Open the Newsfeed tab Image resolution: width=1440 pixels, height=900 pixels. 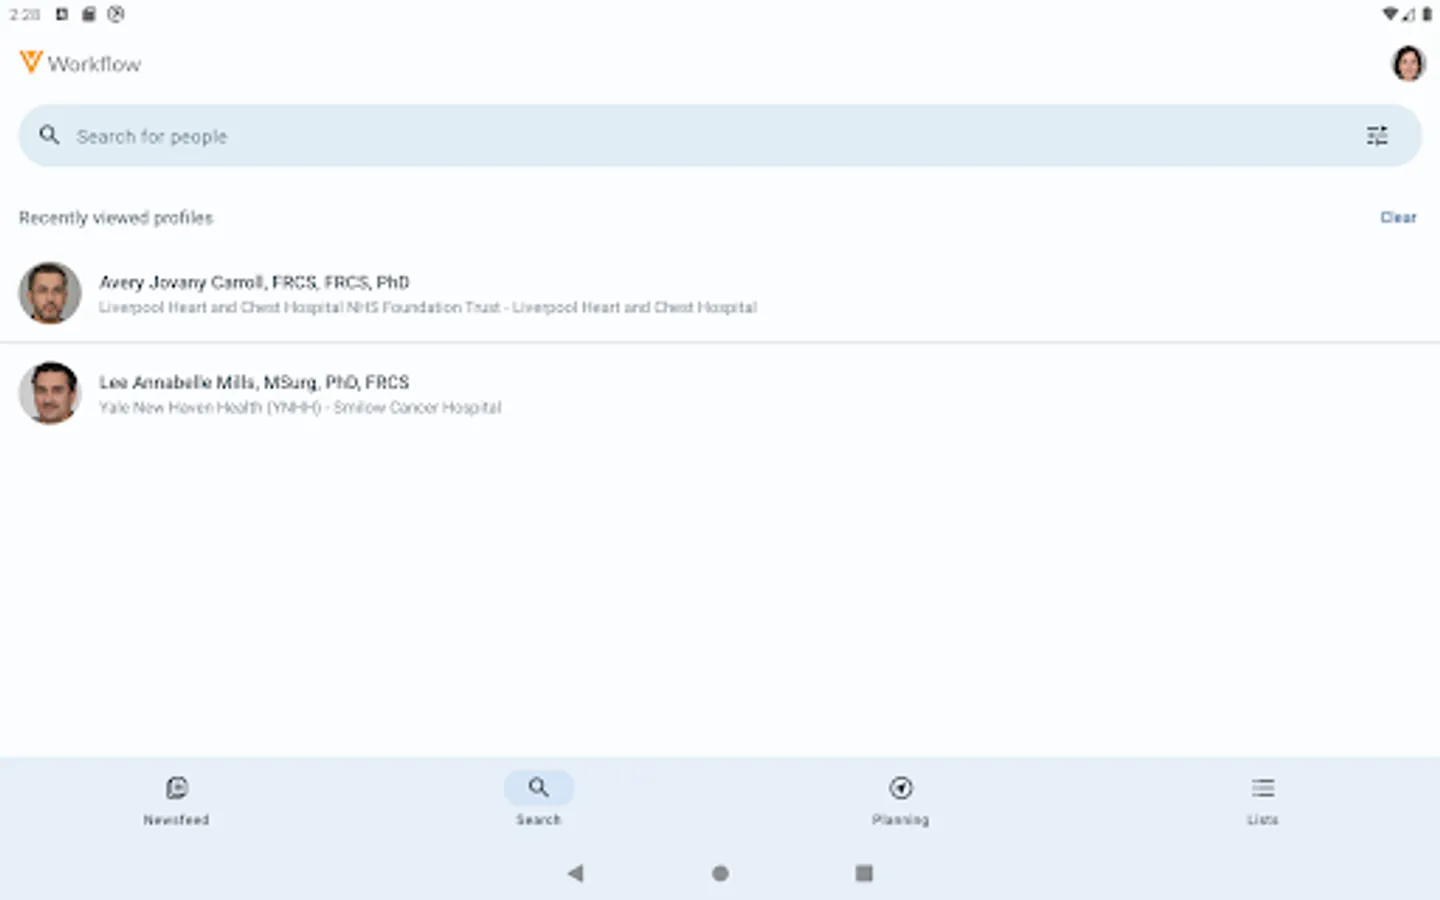(x=177, y=801)
